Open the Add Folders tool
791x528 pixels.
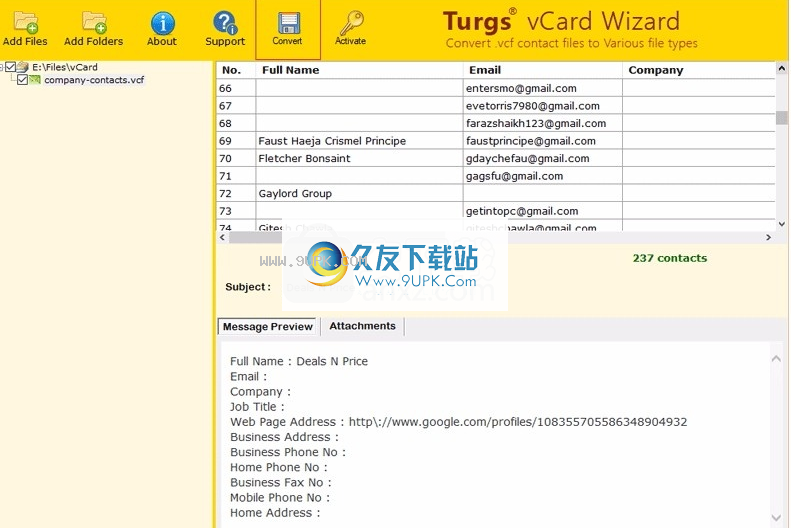93,29
